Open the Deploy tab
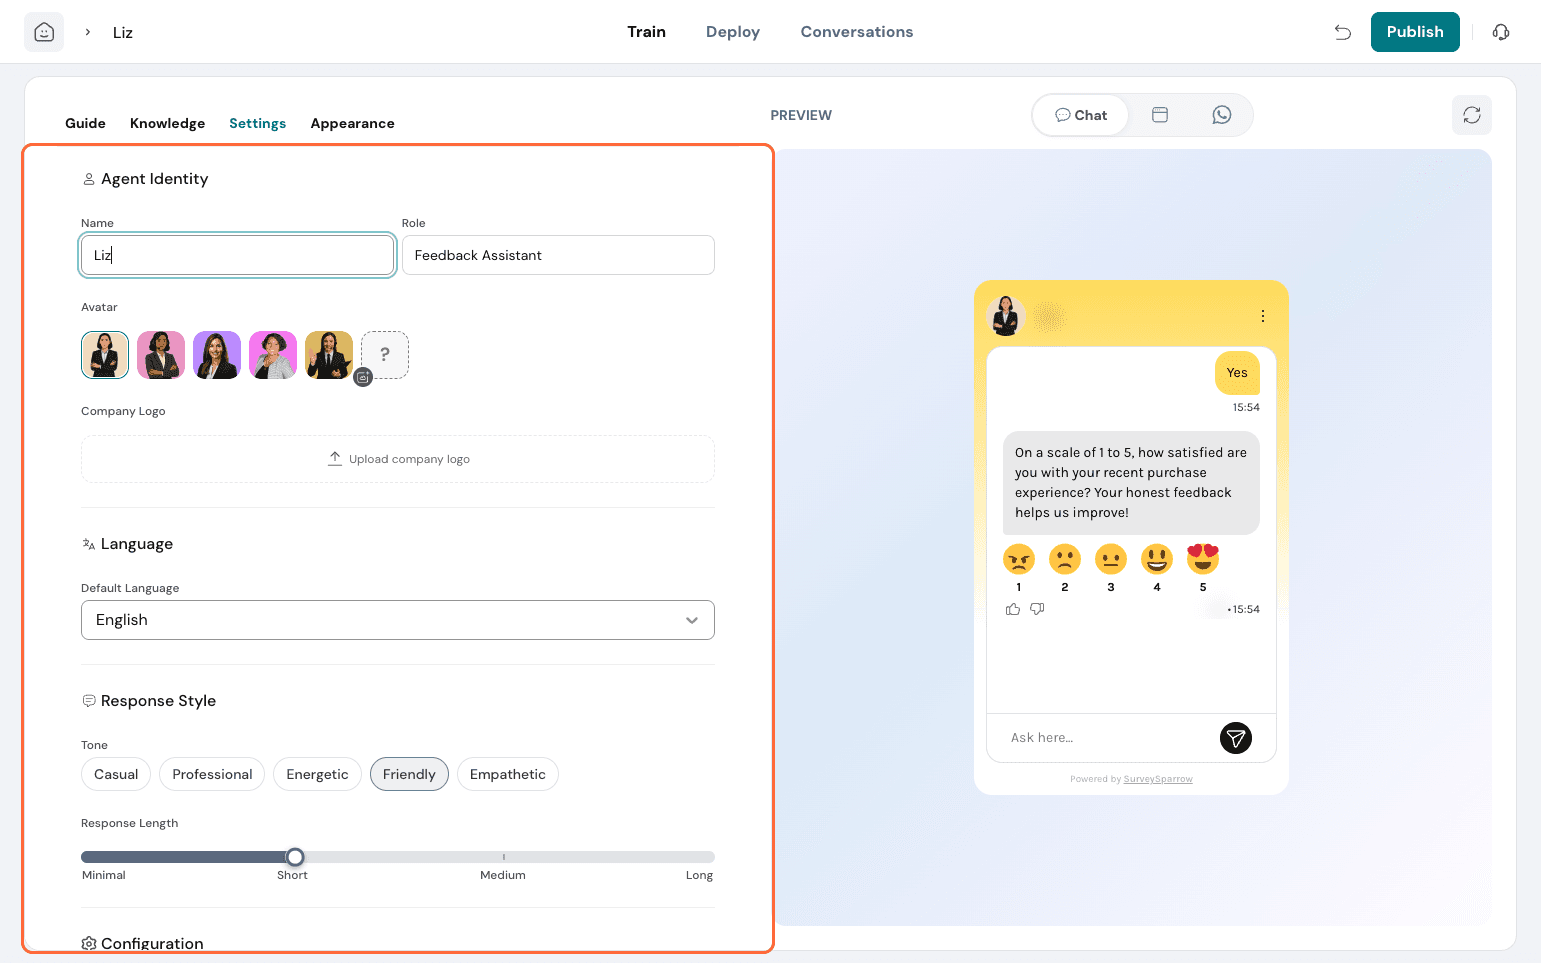This screenshot has height=963, width=1541. (732, 32)
